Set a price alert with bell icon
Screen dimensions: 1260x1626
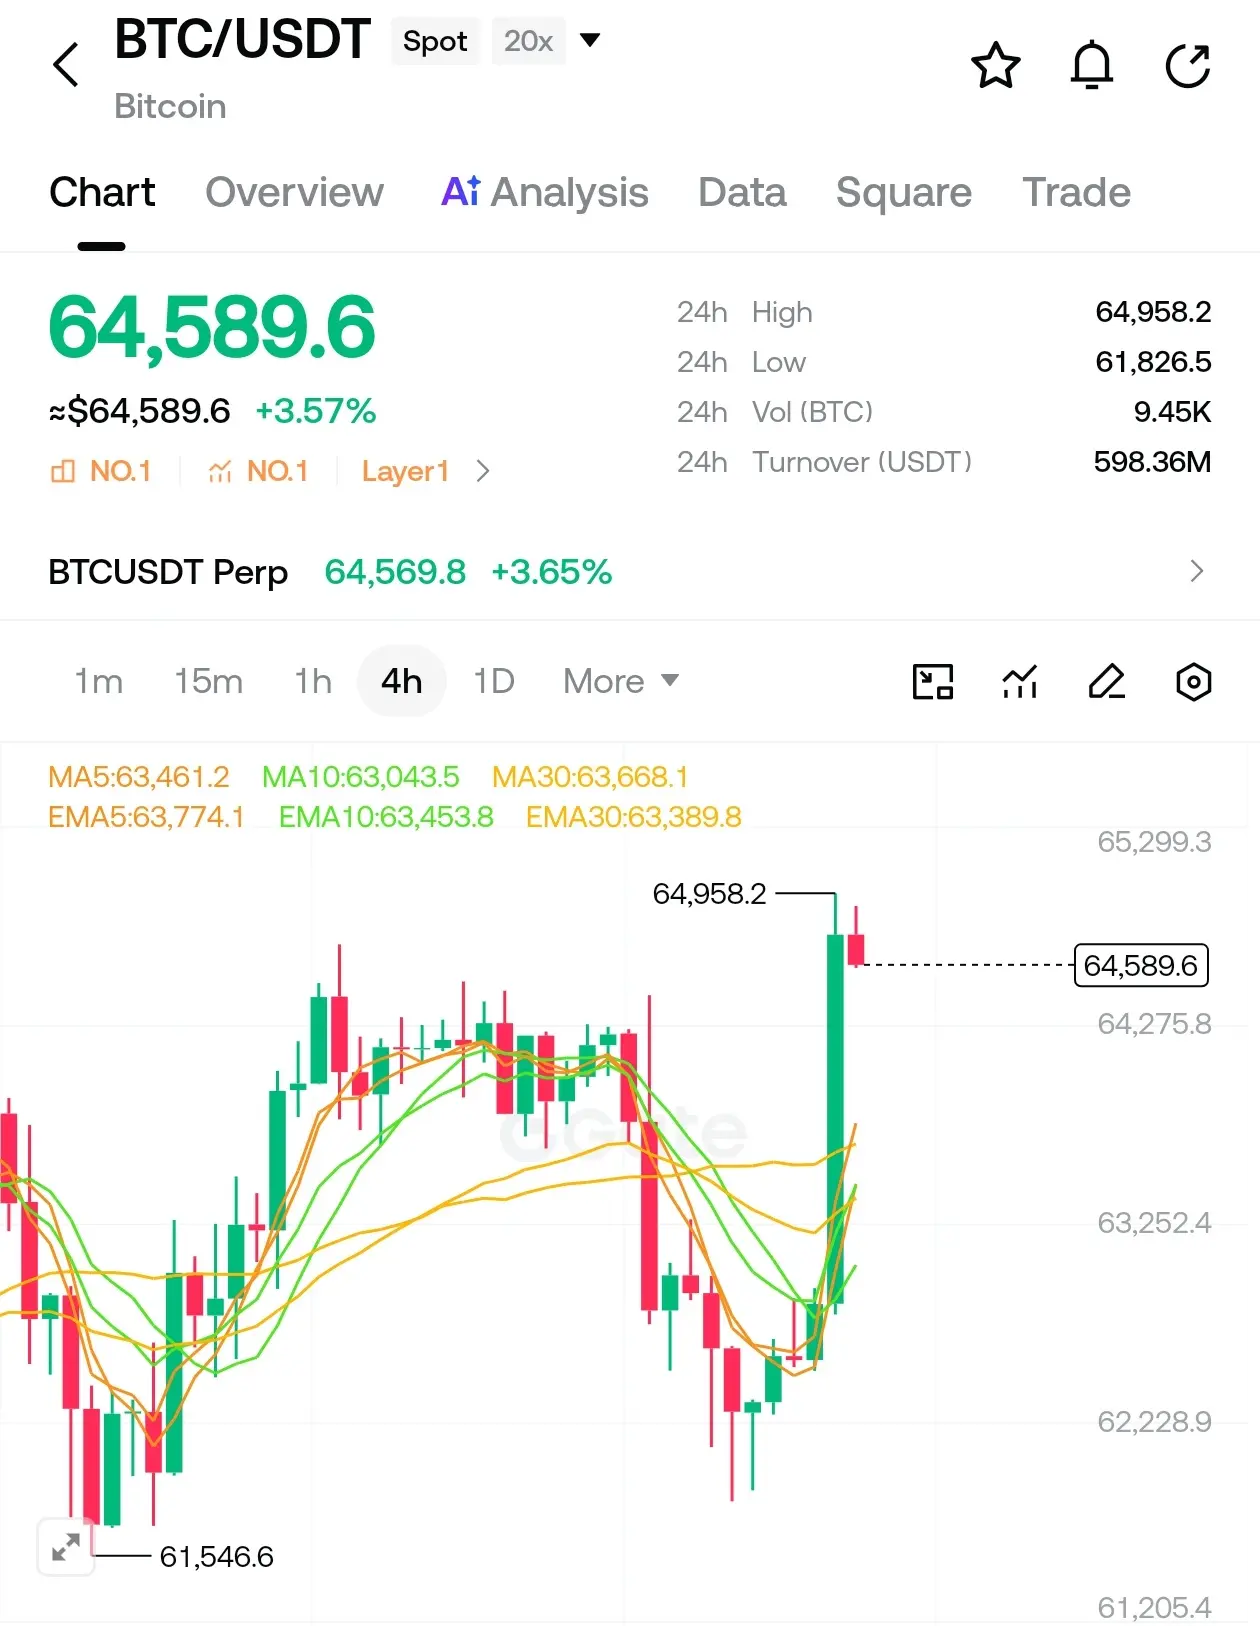click(x=1092, y=66)
